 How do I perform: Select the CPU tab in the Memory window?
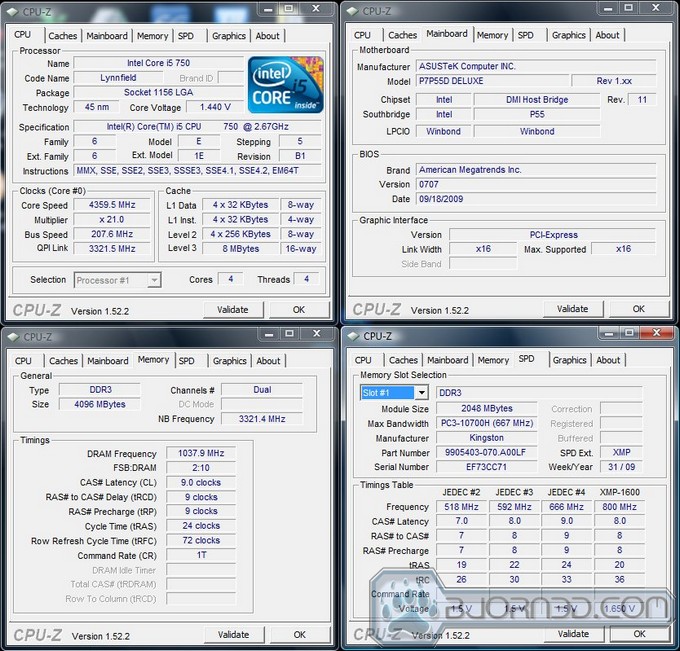tap(23, 361)
